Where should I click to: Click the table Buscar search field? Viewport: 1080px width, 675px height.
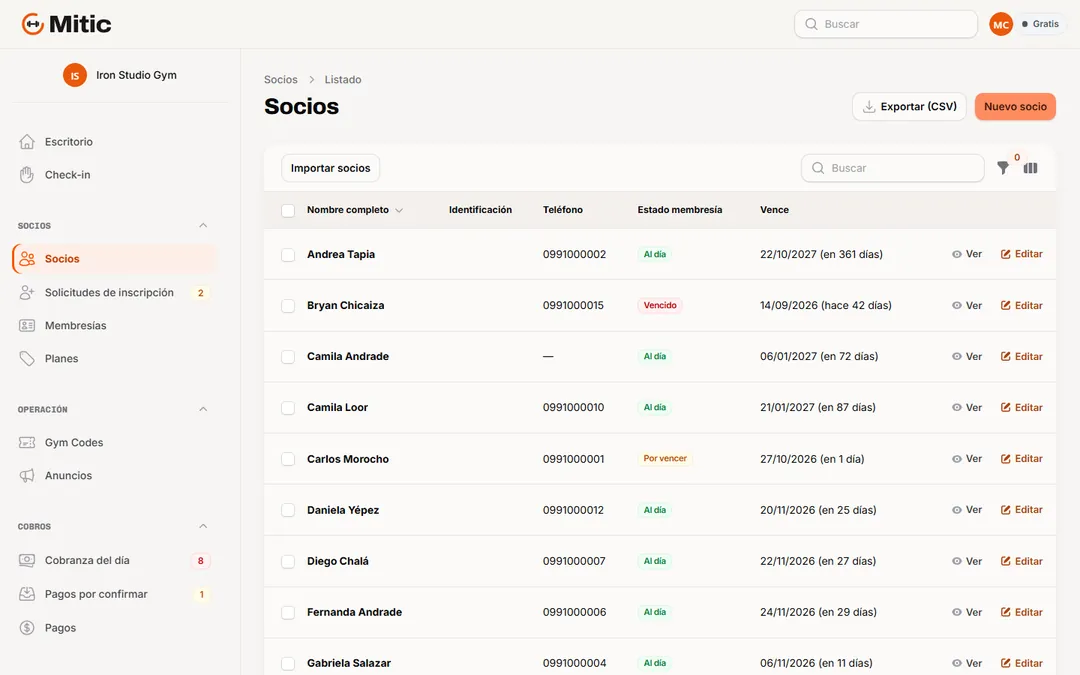pyautogui.click(x=893, y=168)
